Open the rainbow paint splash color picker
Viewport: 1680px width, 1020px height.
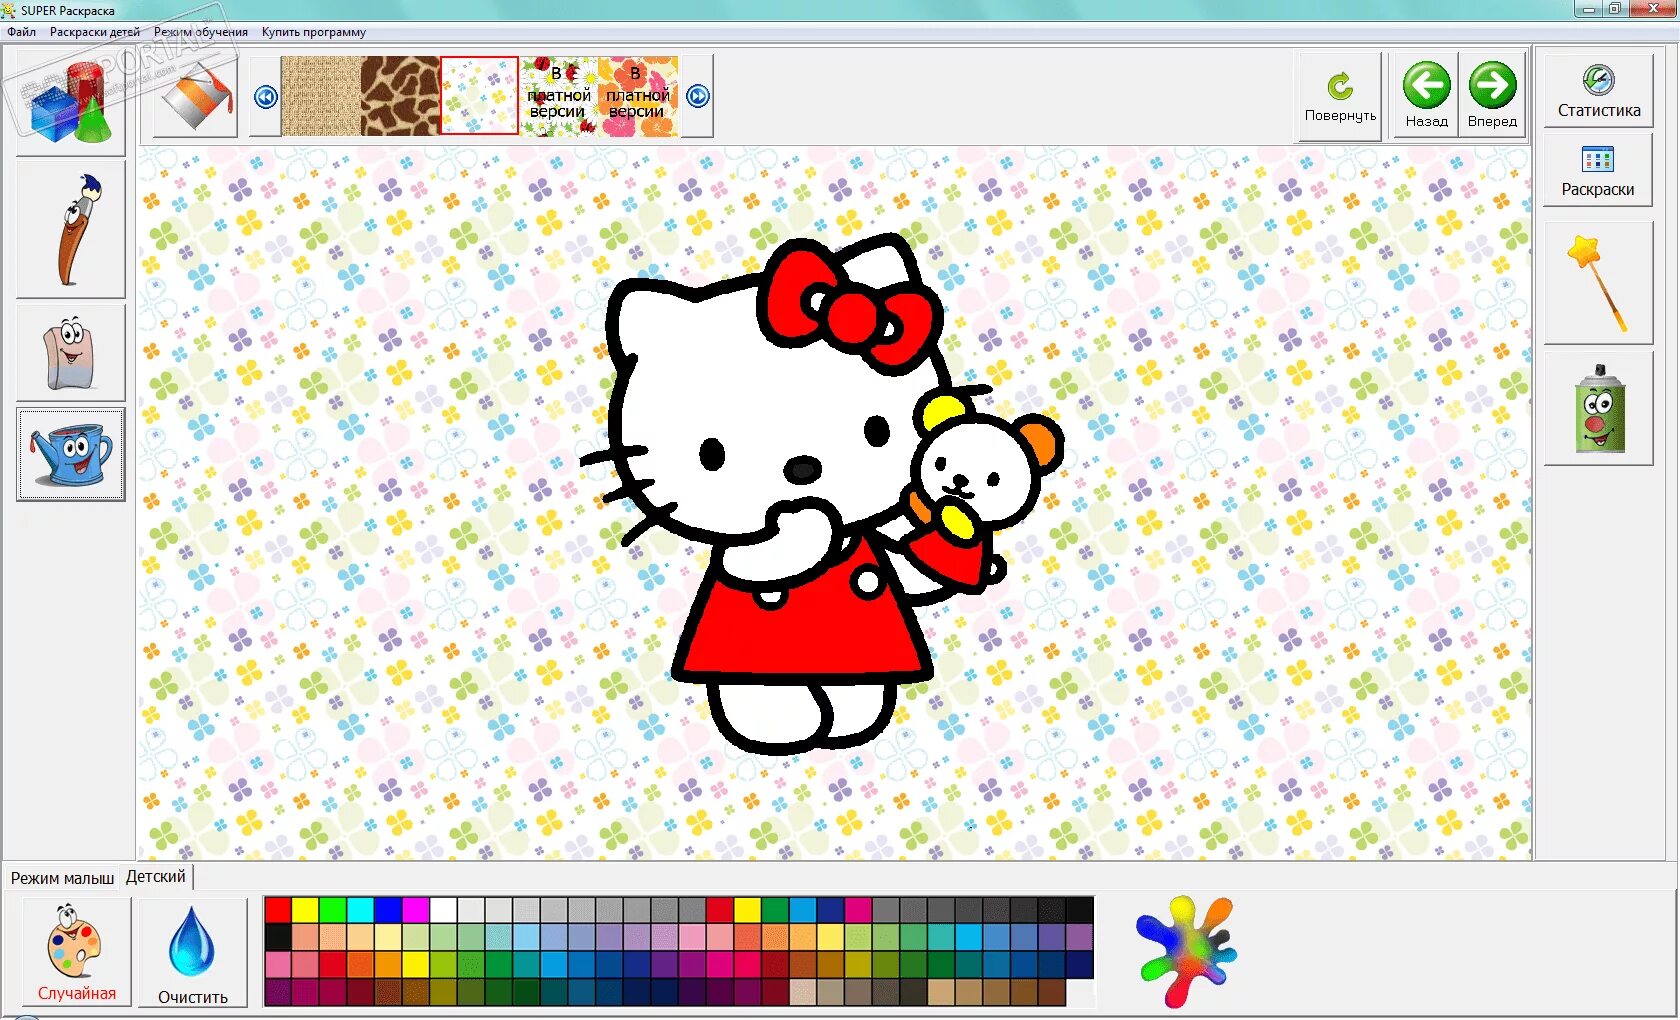(1186, 951)
